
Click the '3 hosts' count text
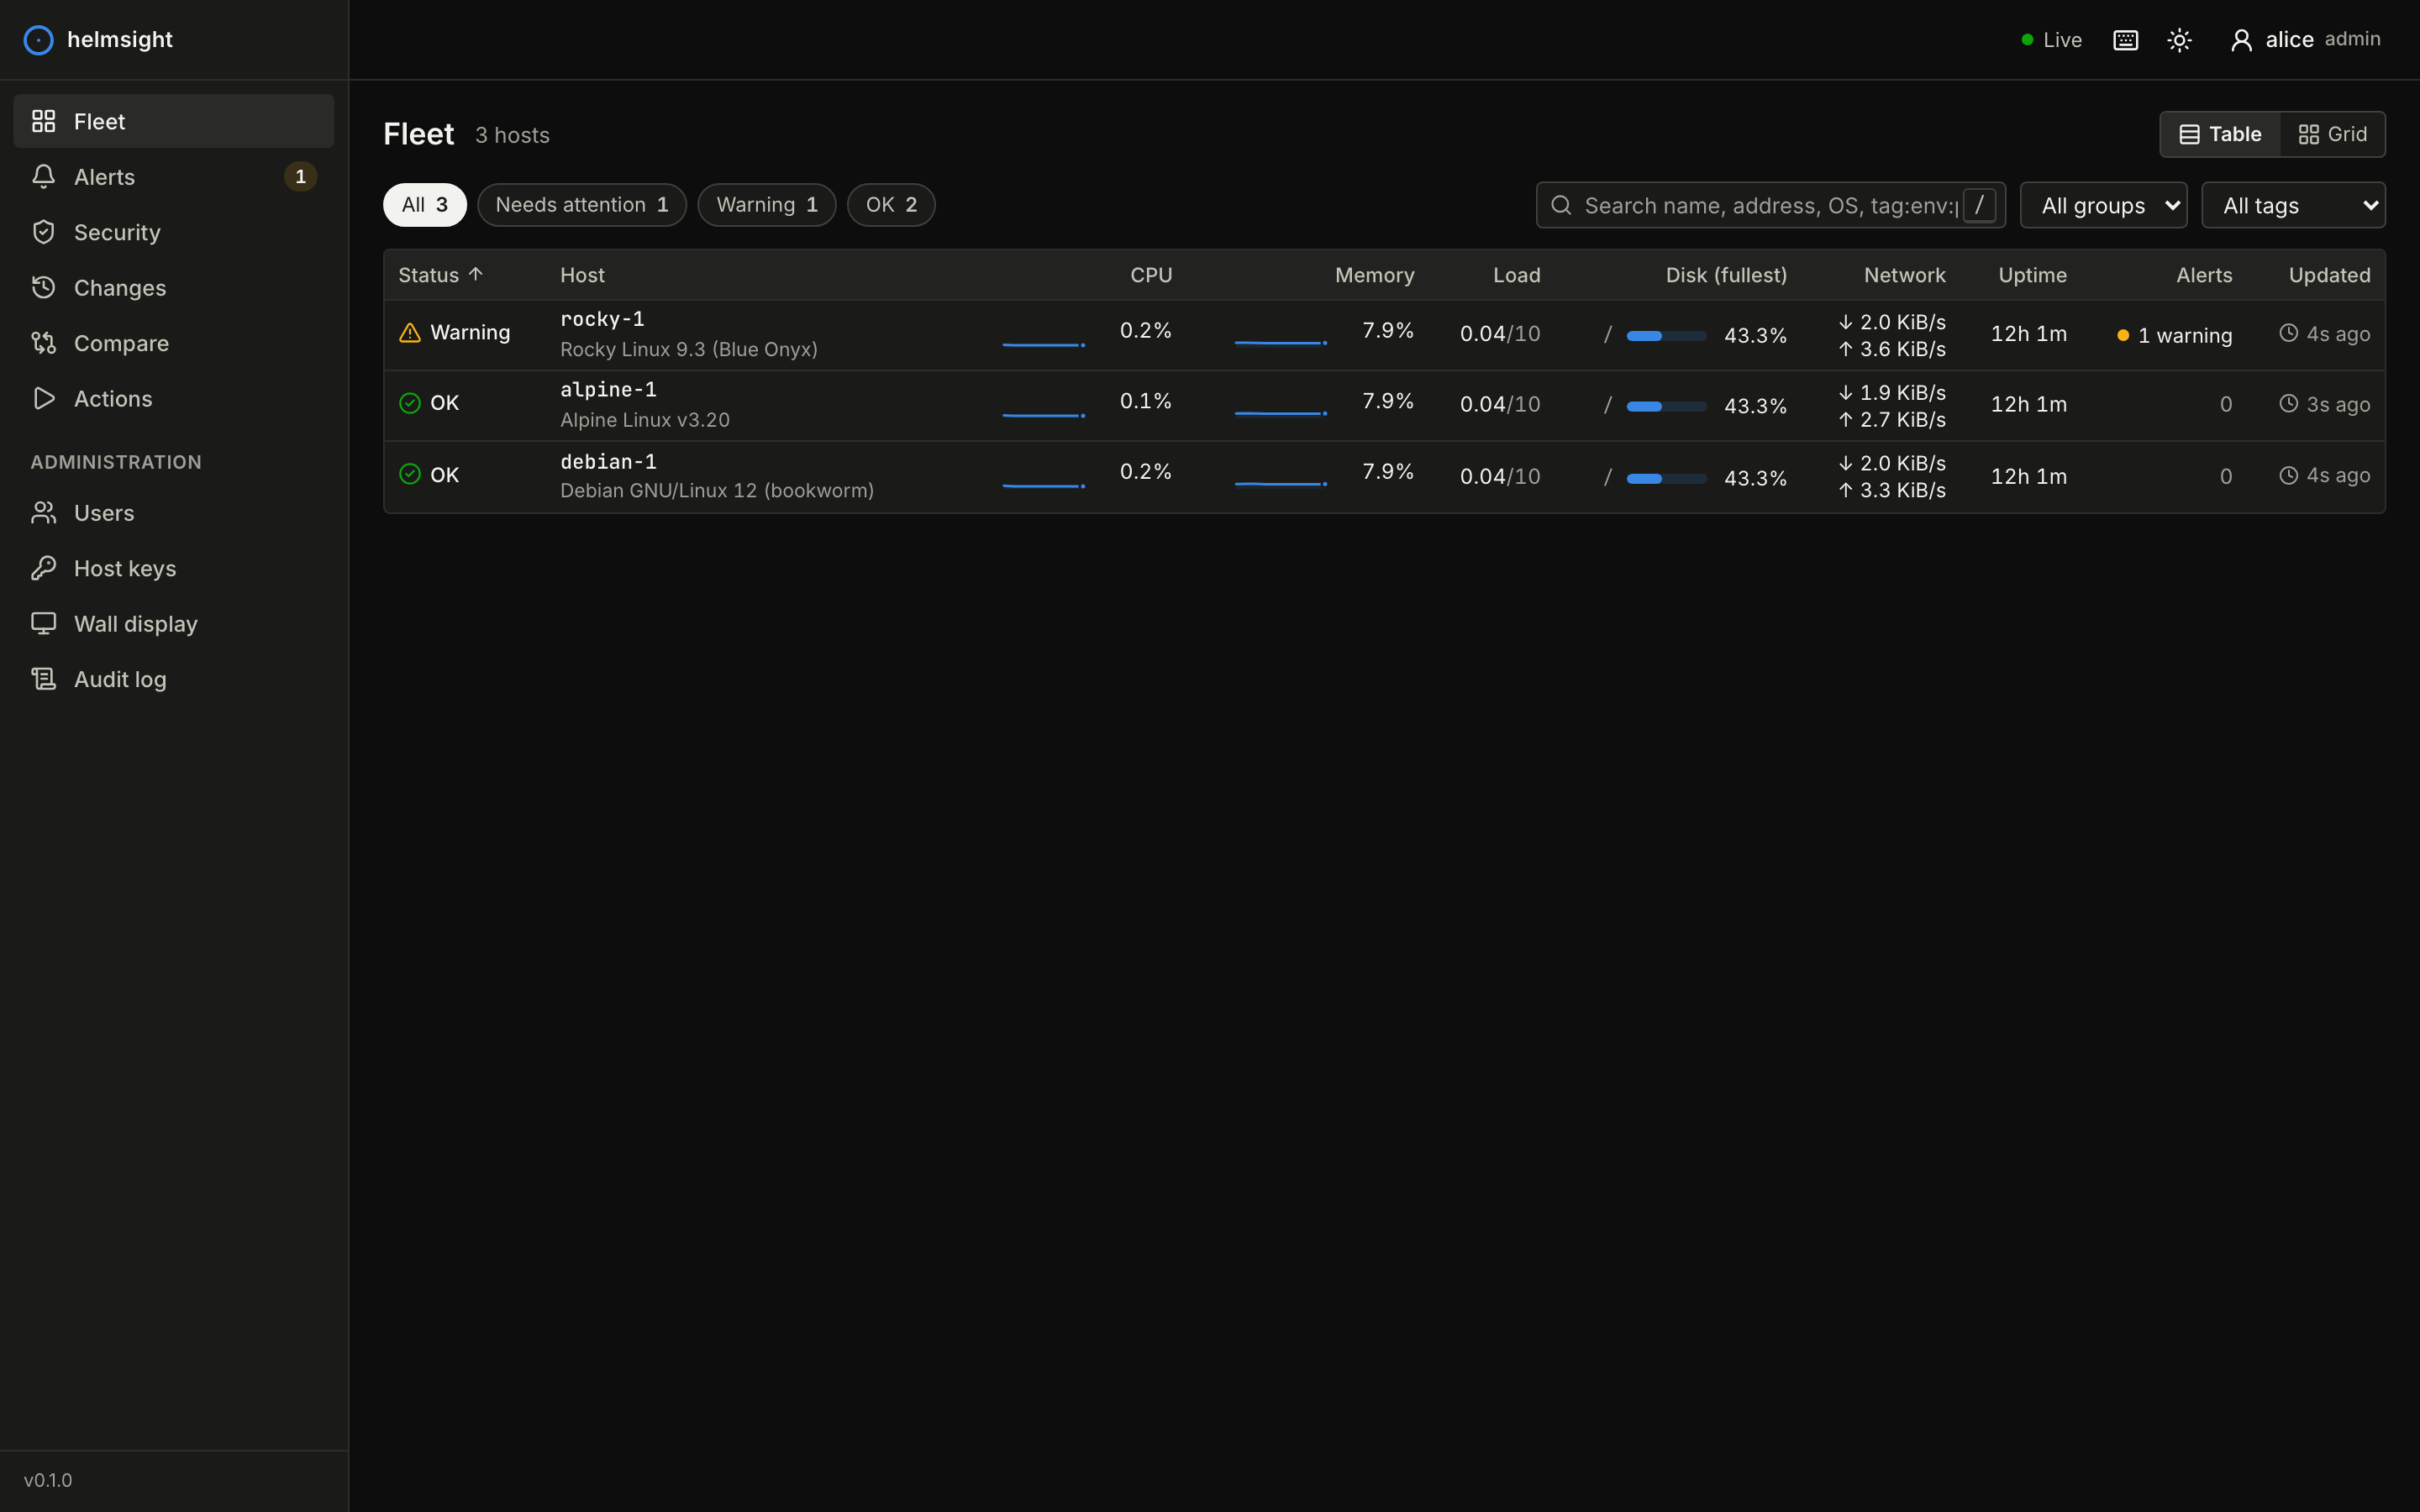(x=512, y=135)
